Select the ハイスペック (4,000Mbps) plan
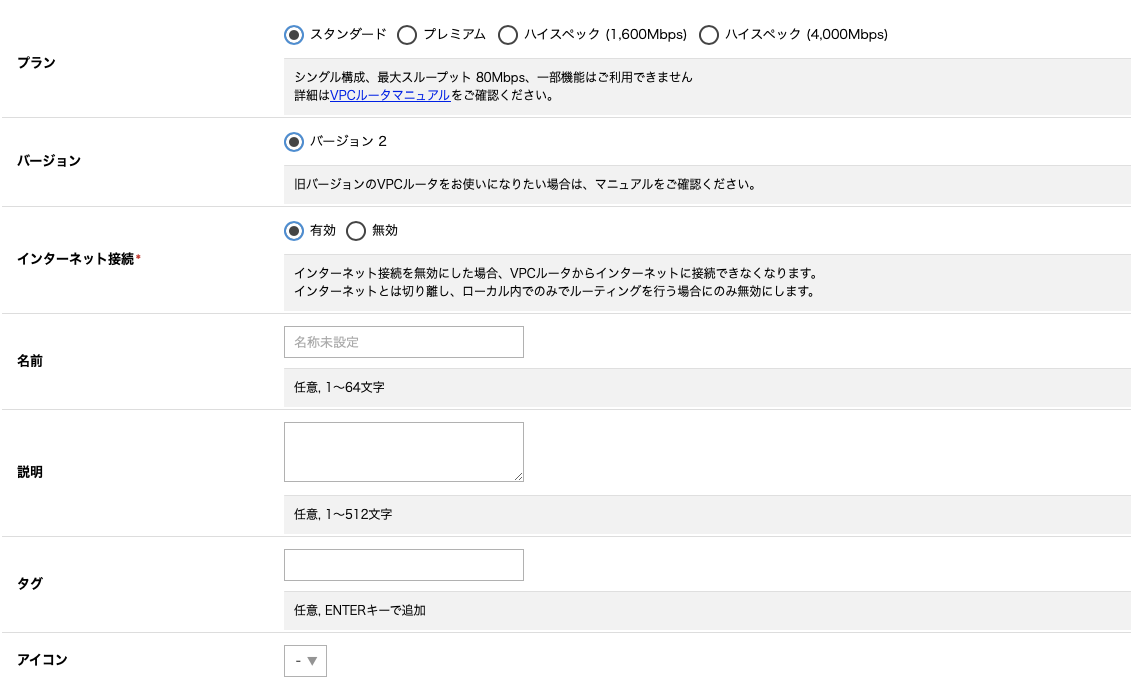This screenshot has width=1136, height=694. click(x=709, y=34)
